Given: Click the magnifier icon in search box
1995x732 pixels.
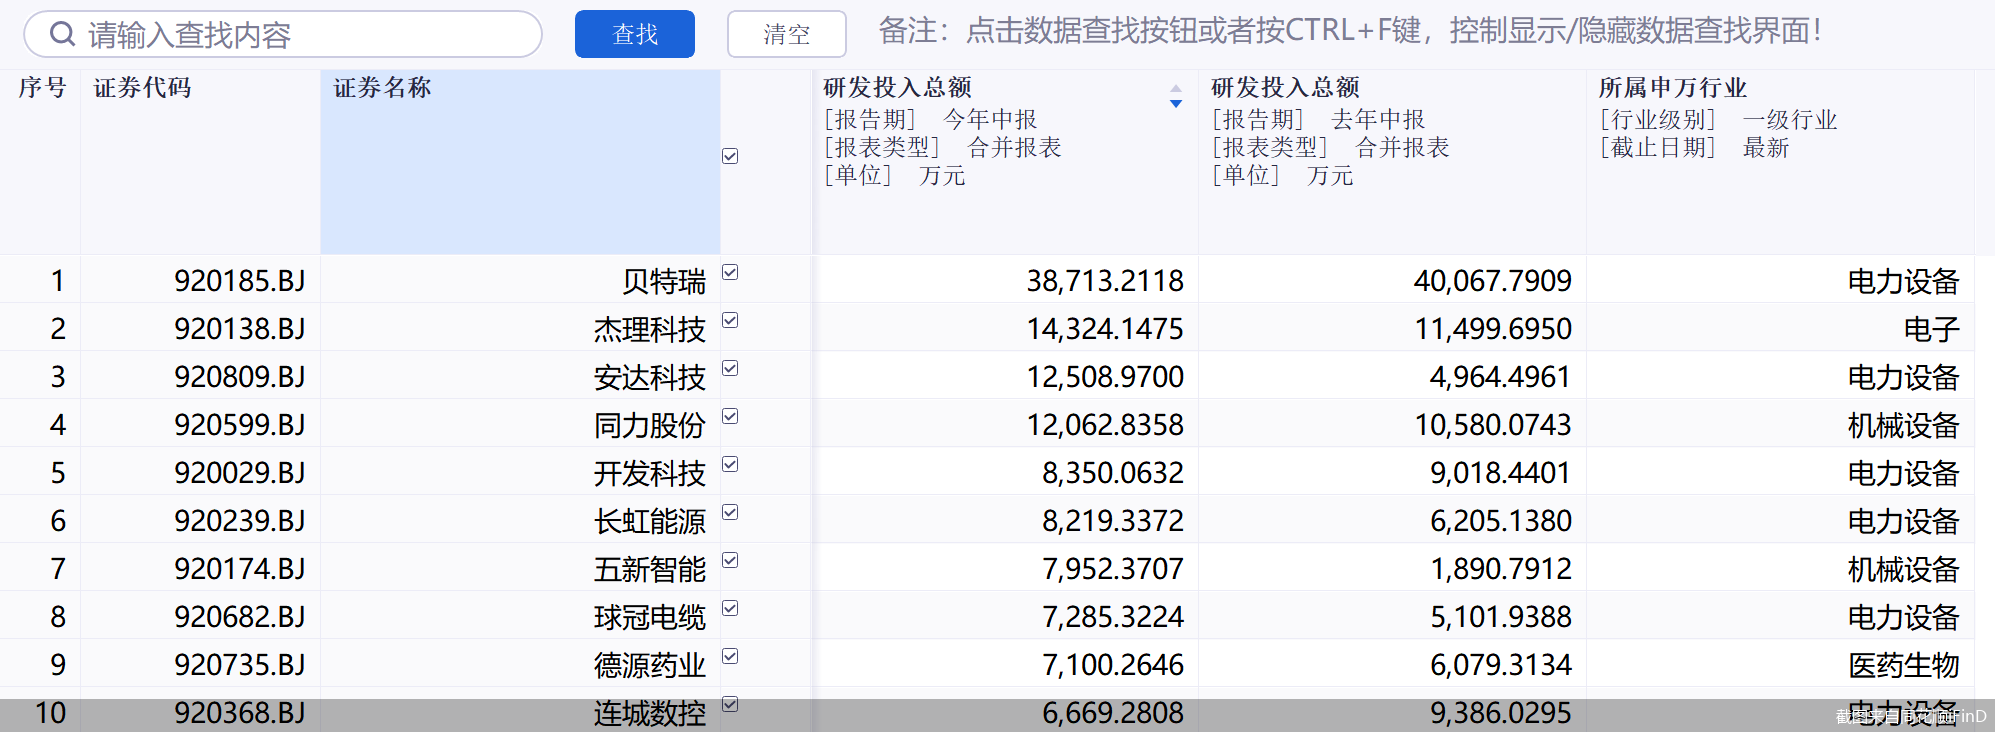Looking at the screenshot, I should pos(62,34).
